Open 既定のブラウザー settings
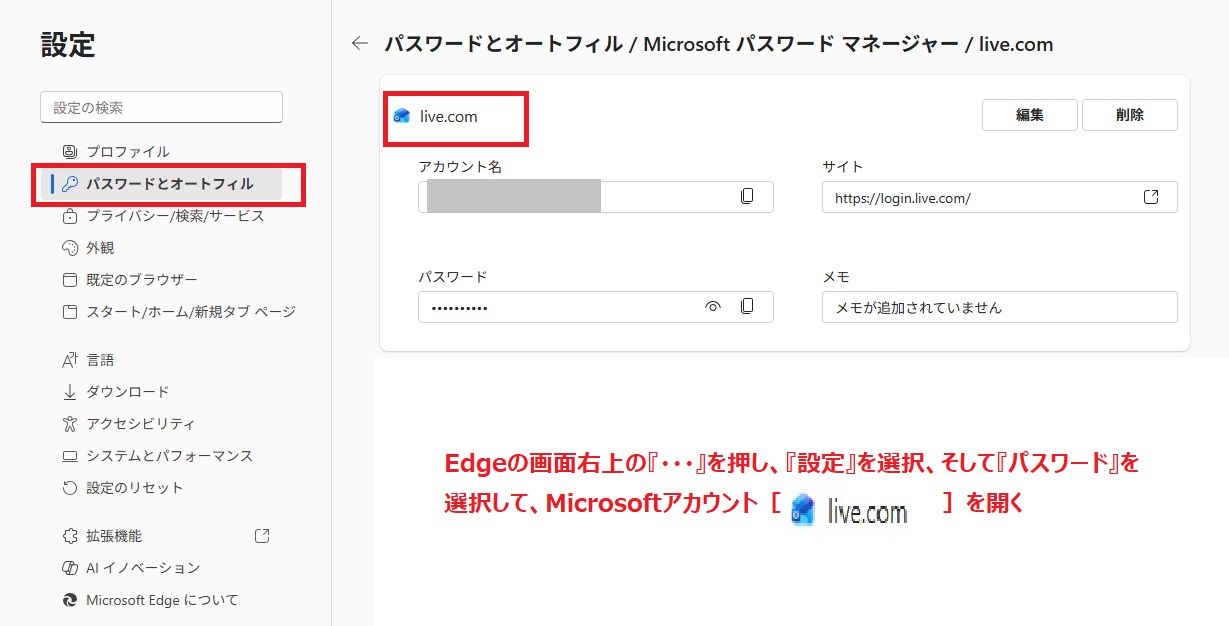The image size is (1229, 626). click(x=141, y=280)
